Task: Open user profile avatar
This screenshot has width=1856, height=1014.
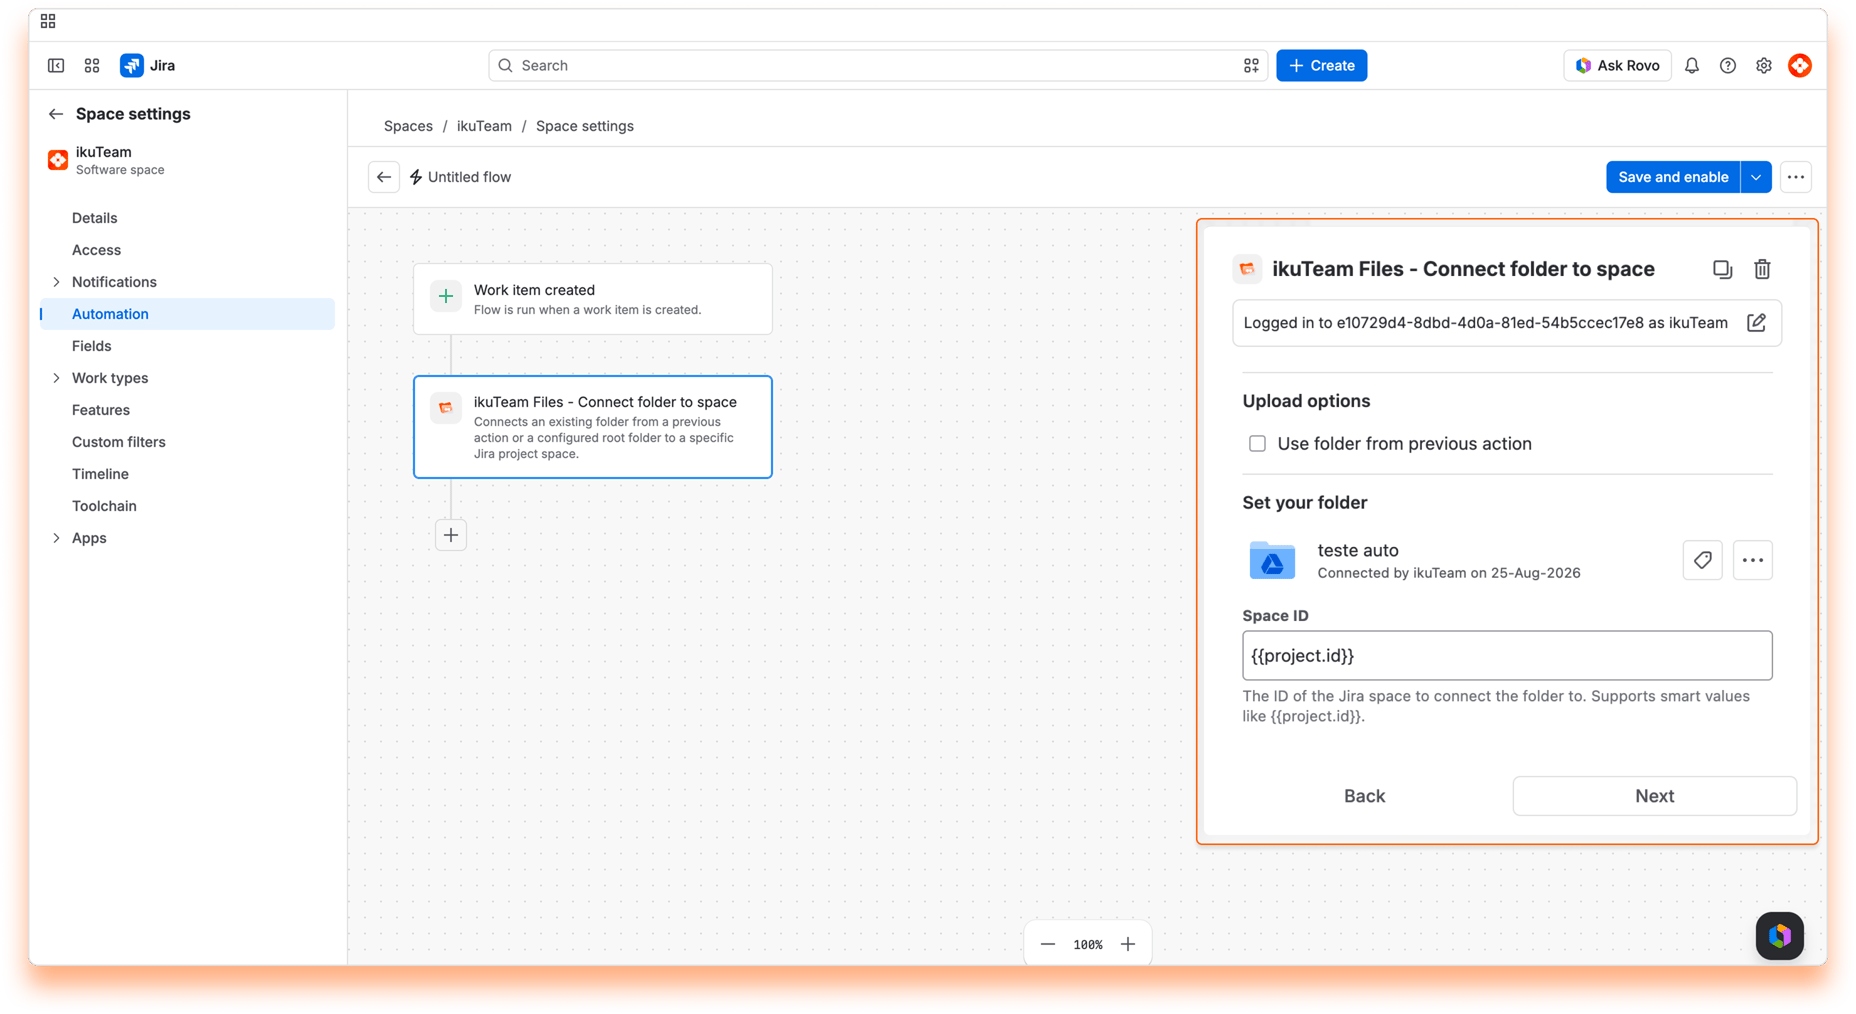Action: pos(1800,65)
